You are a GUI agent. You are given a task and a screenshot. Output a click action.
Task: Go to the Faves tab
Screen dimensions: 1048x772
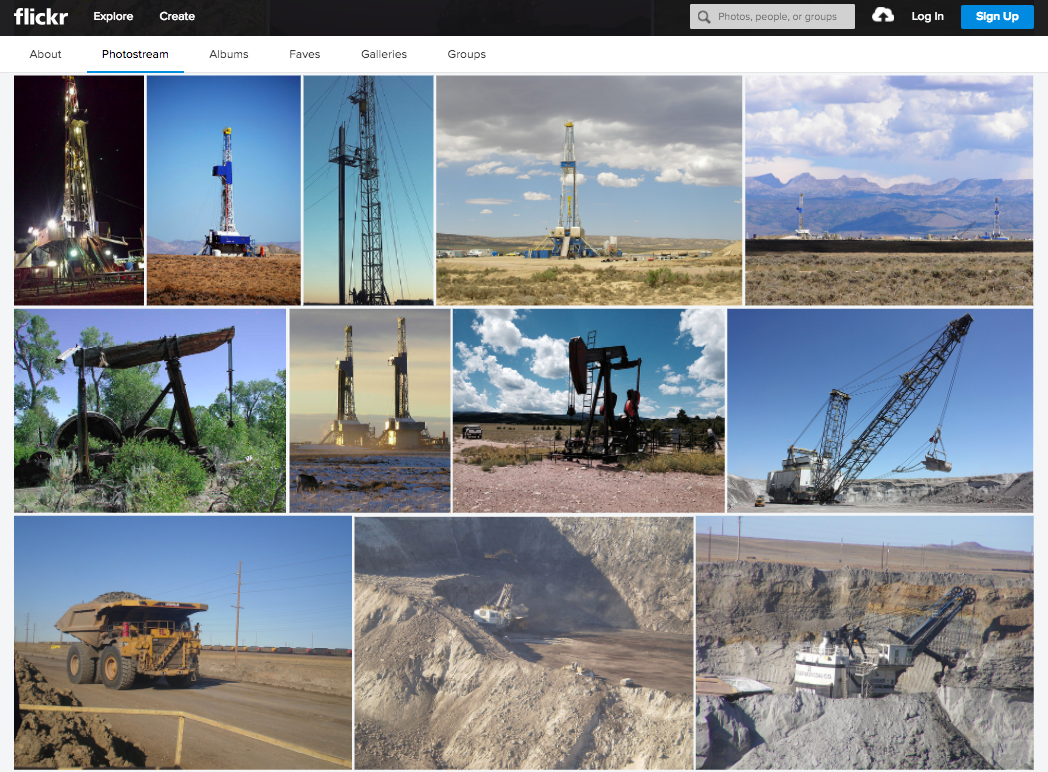[x=305, y=54]
